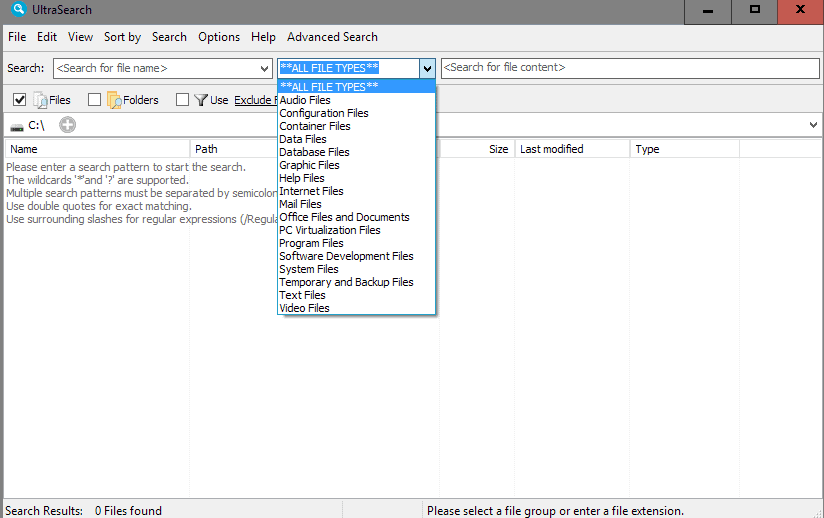
Task: Click the highlighted ALL FILE TYPES text box
Action: [349, 68]
